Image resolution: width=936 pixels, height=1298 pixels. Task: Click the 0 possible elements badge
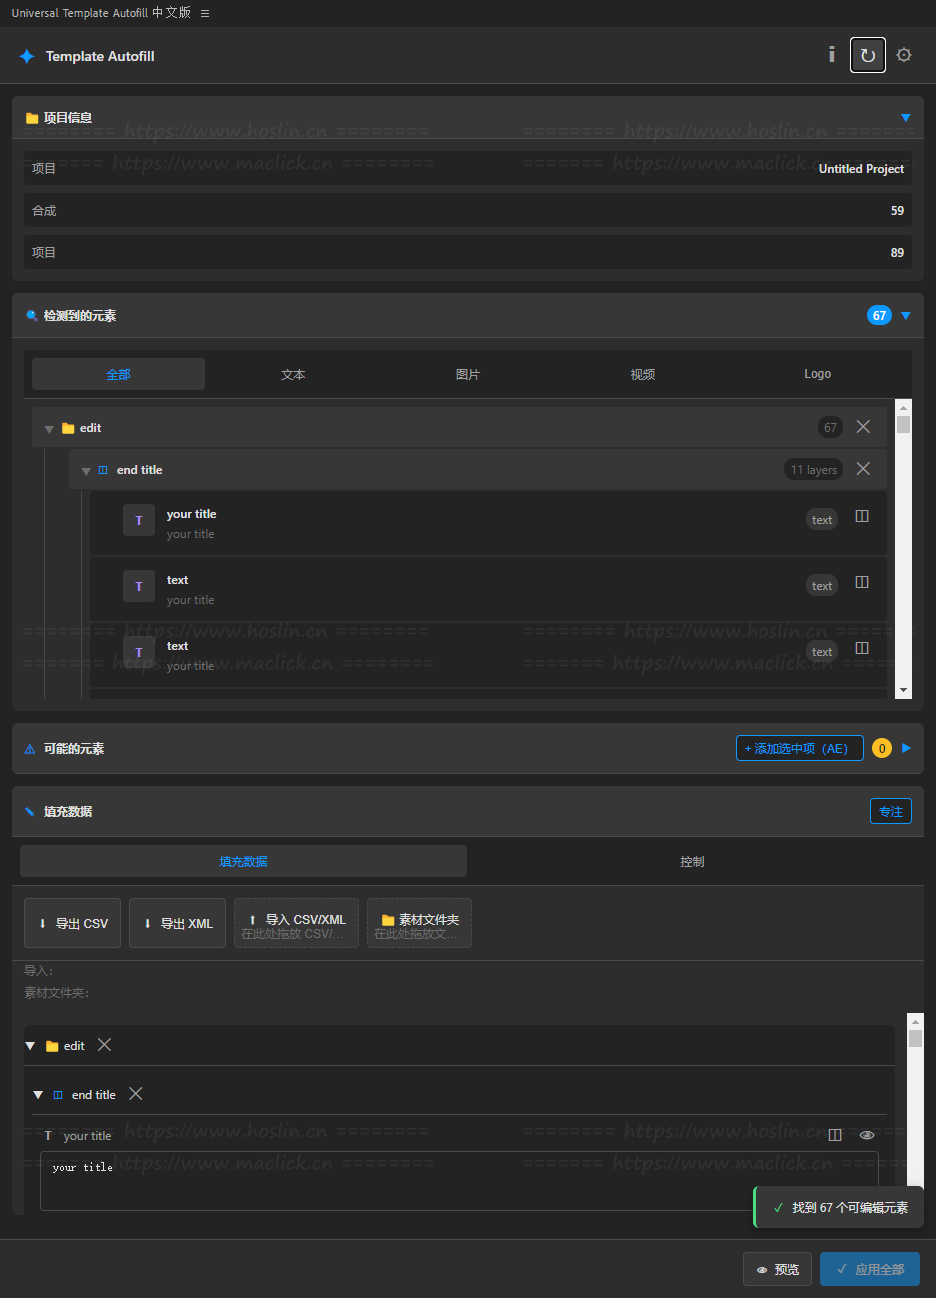(882, 748)
